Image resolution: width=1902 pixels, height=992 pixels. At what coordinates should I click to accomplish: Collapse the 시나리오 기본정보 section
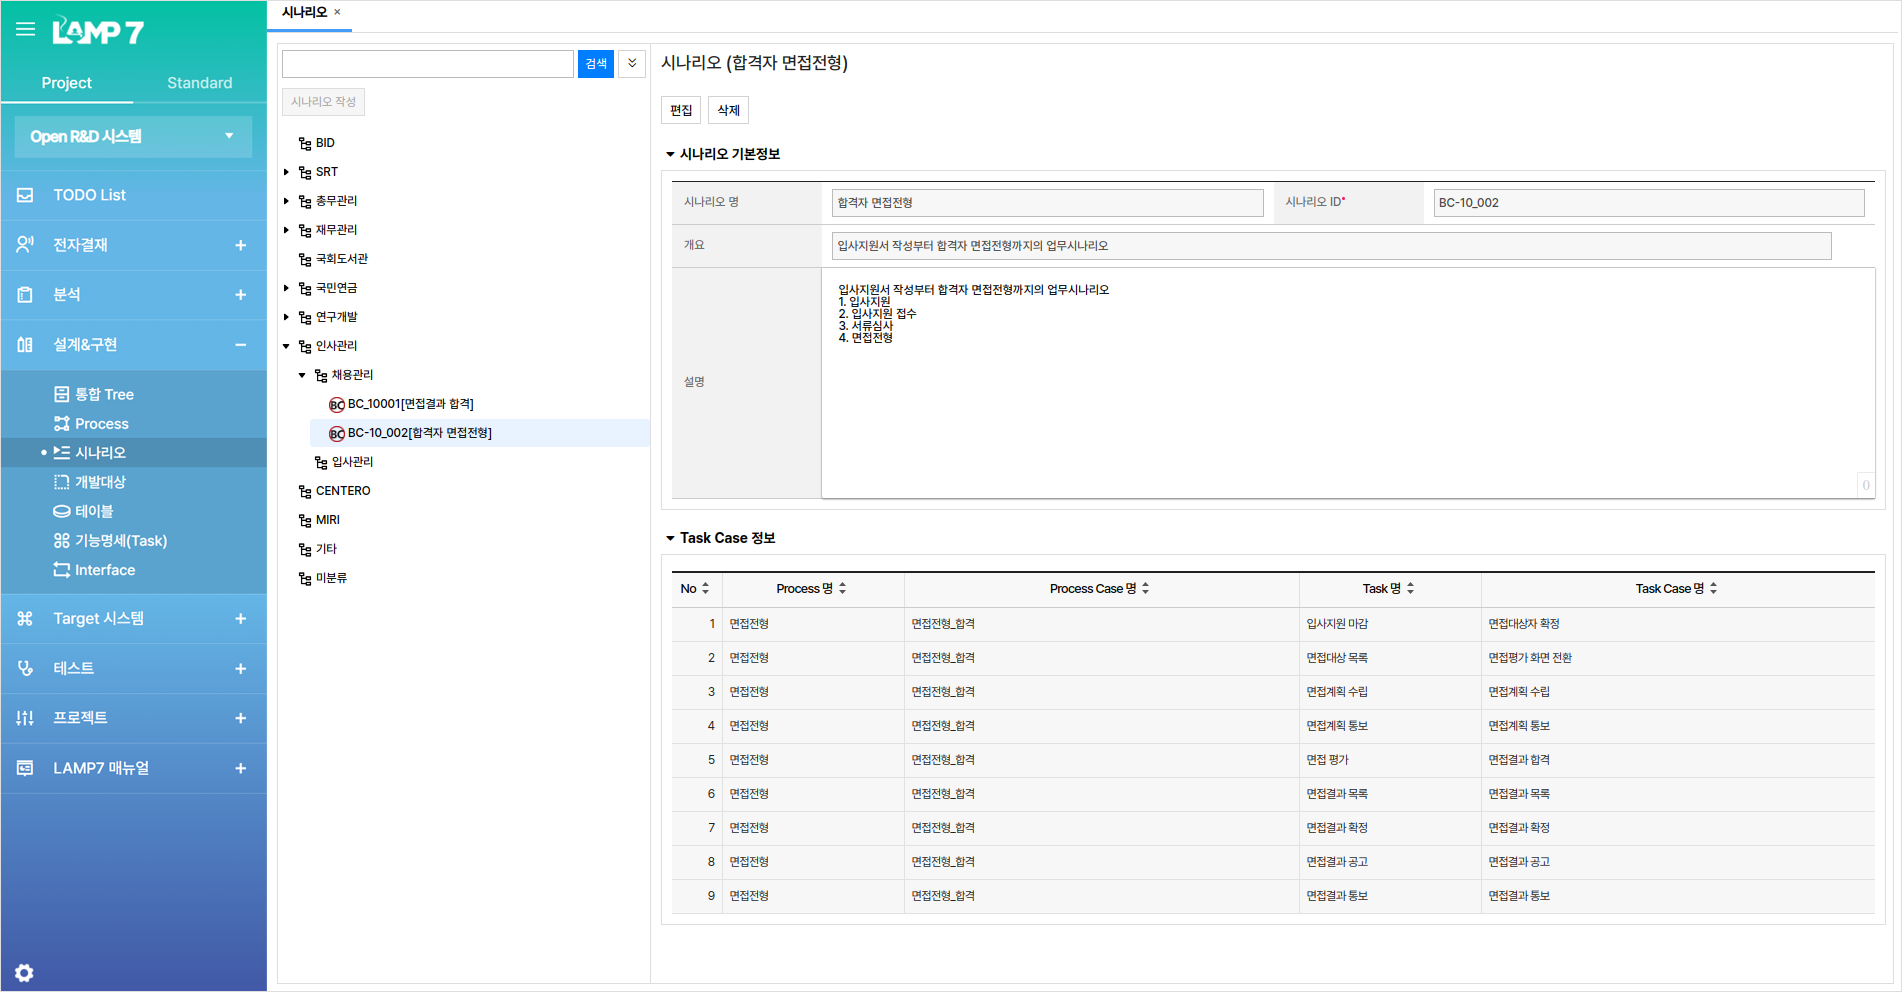(670, 154)
